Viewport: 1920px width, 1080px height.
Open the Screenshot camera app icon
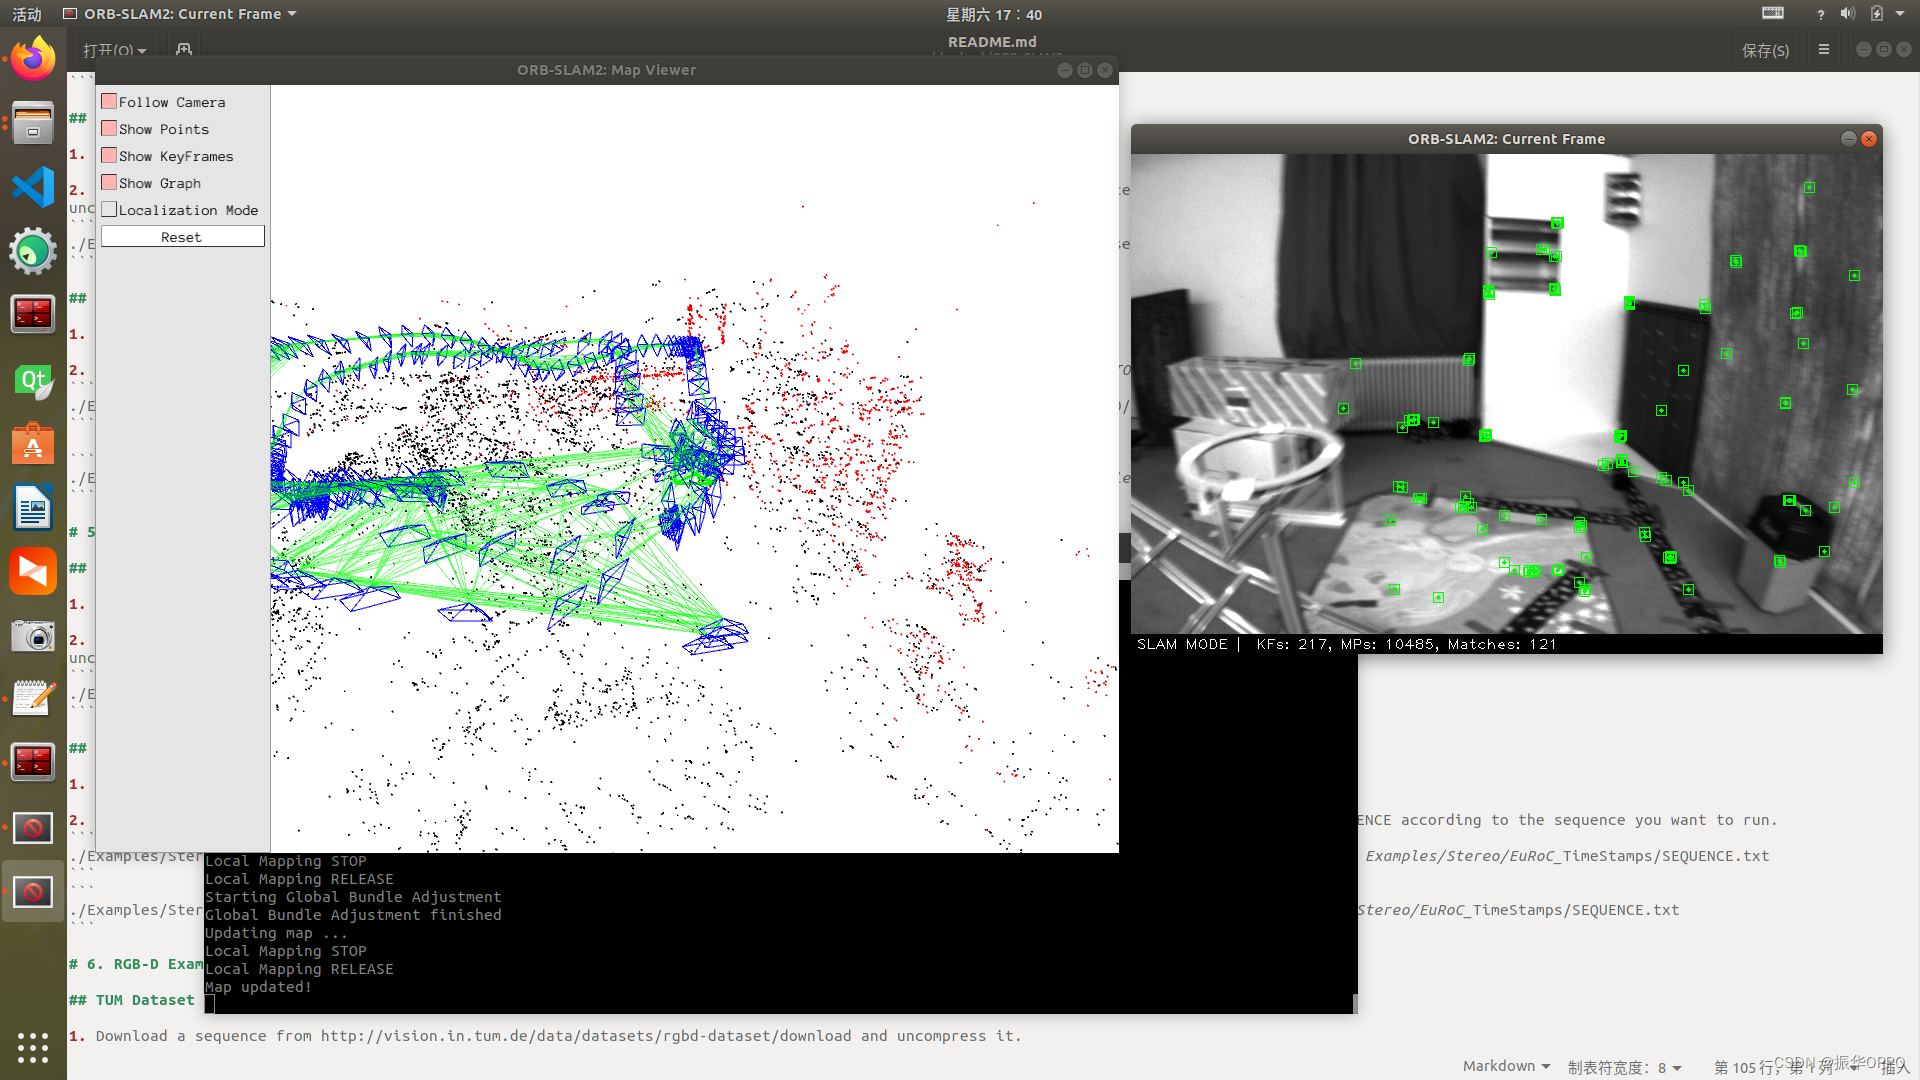pos(33,636)
